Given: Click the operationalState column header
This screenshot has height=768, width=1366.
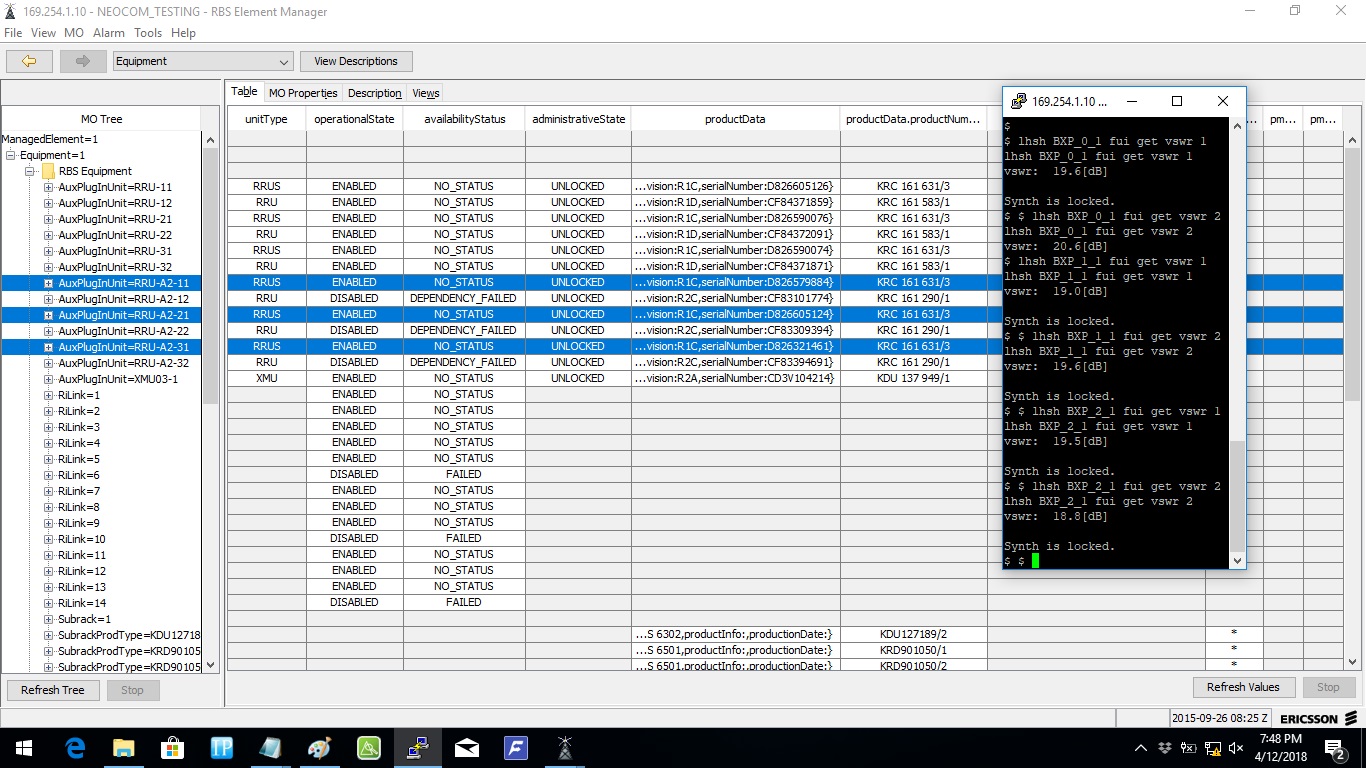Looking at the screenshot, I should [x=355, y=119].
